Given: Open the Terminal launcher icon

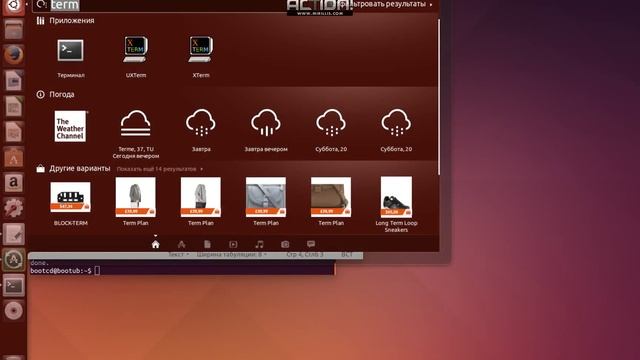Looking at the screenshot, I should coord(13,285).
